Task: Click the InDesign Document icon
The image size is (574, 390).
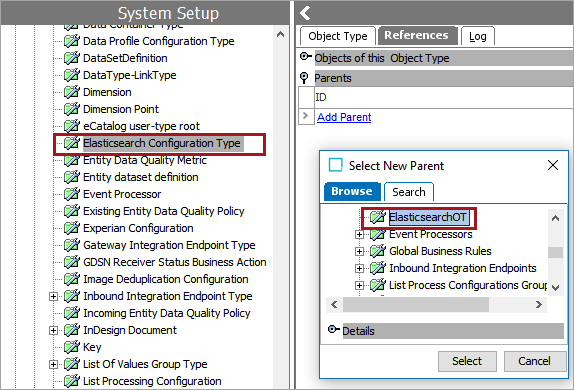Action: tap(71, 330)
